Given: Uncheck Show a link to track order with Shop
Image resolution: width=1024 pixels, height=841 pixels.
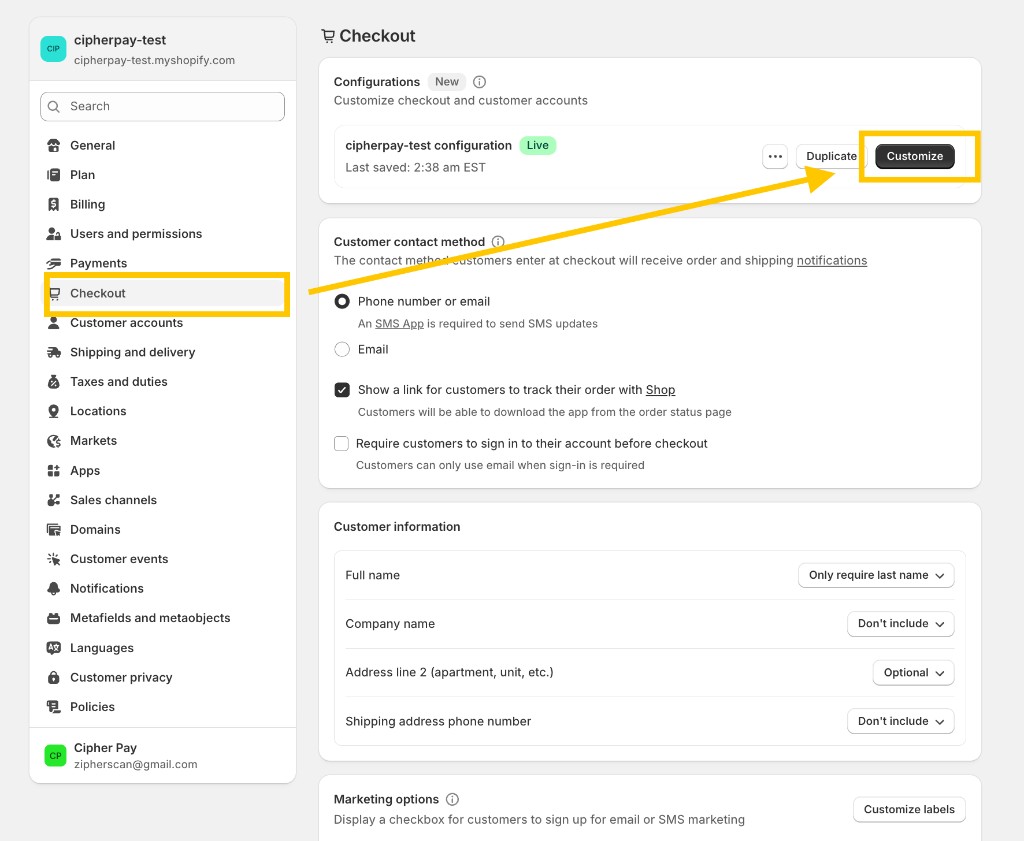Looking at the screenshot, I should click(x=342, y=390).
